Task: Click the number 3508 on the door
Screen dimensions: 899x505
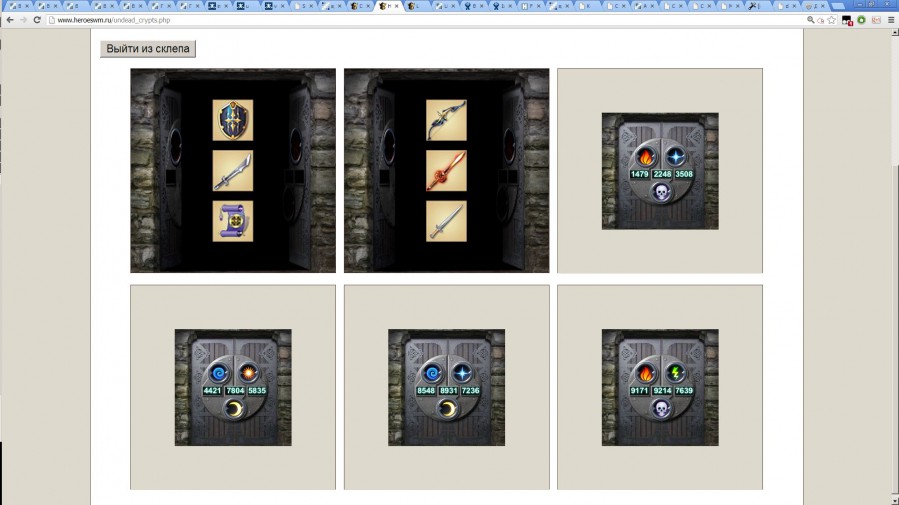Action: [684, 174]
